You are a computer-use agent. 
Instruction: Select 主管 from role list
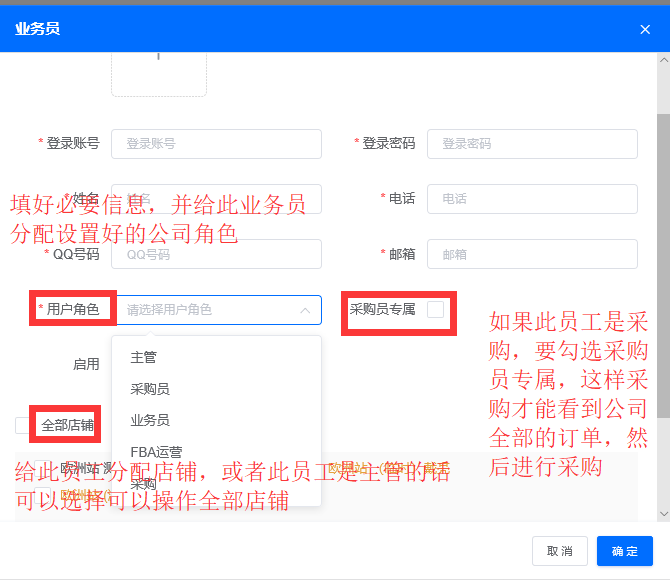tap(144, 357)
